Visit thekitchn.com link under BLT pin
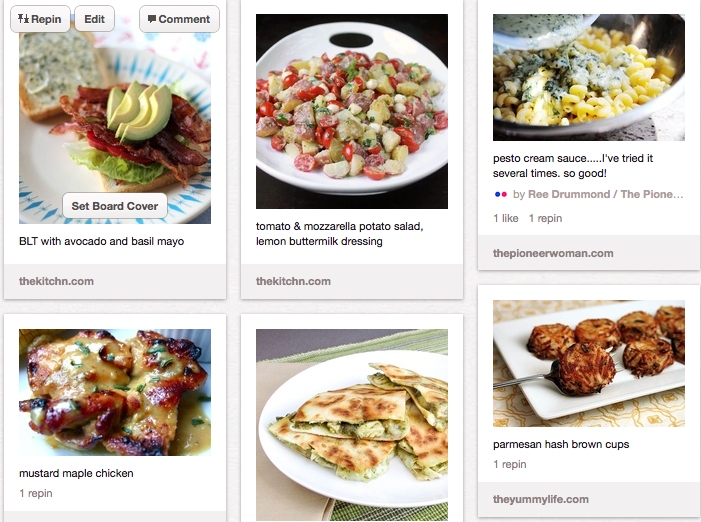 pos(56,281)
